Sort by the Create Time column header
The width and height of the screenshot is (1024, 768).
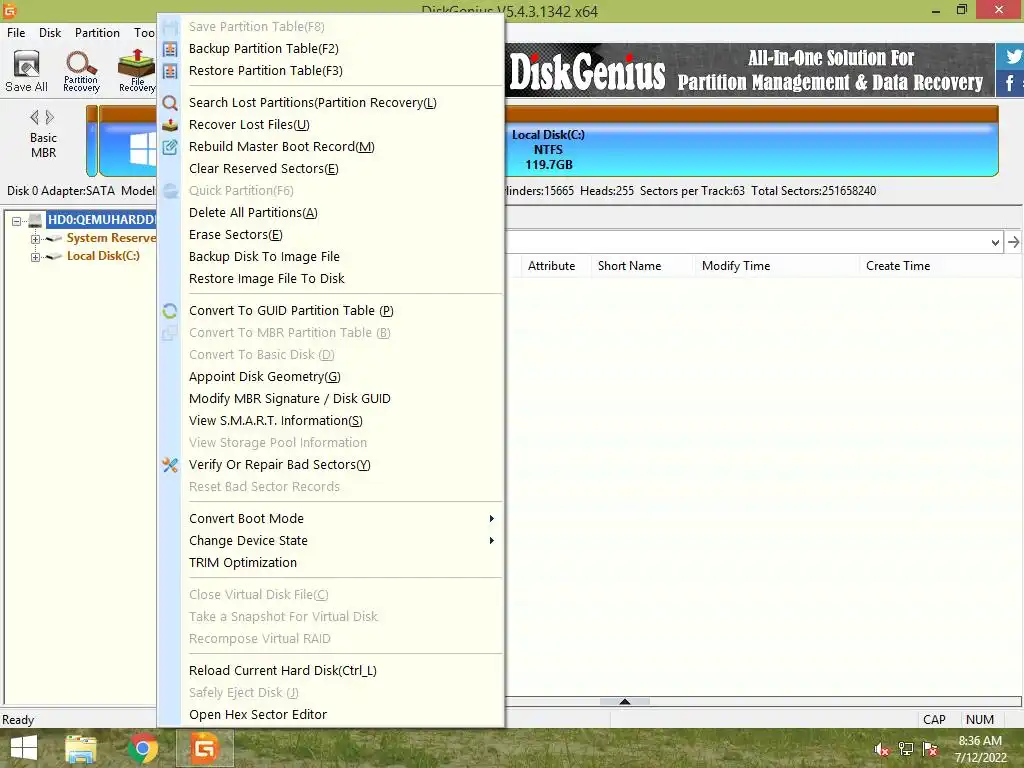point(898,266)
